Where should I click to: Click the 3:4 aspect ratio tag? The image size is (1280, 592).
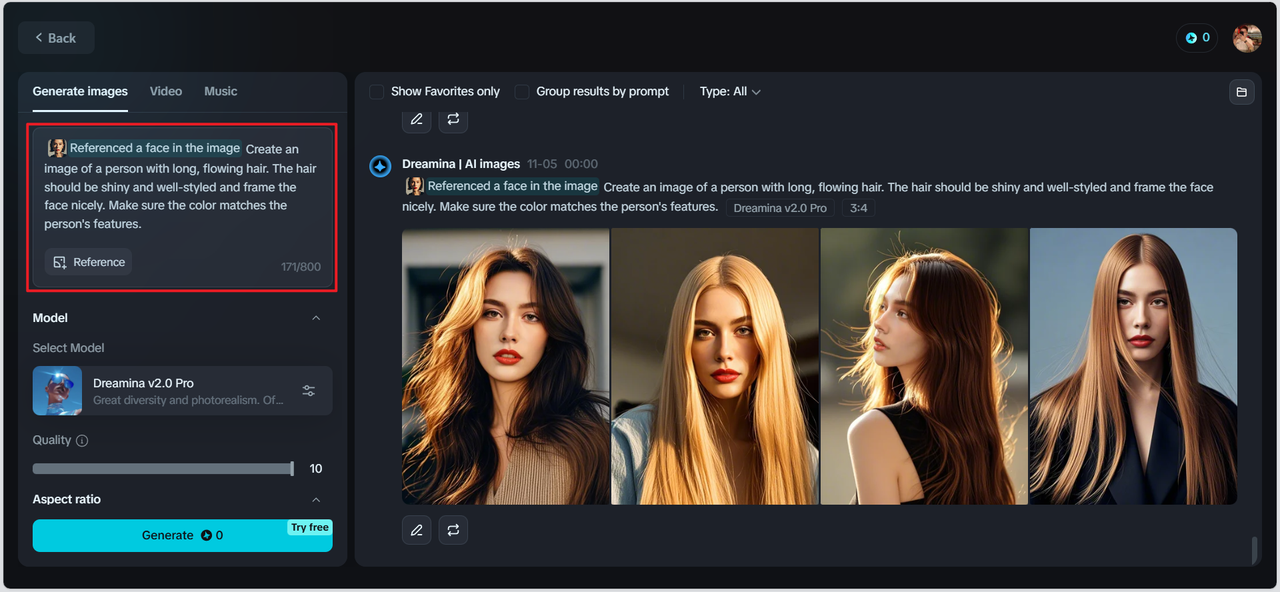pyautogui.click(x=858, y=208)
